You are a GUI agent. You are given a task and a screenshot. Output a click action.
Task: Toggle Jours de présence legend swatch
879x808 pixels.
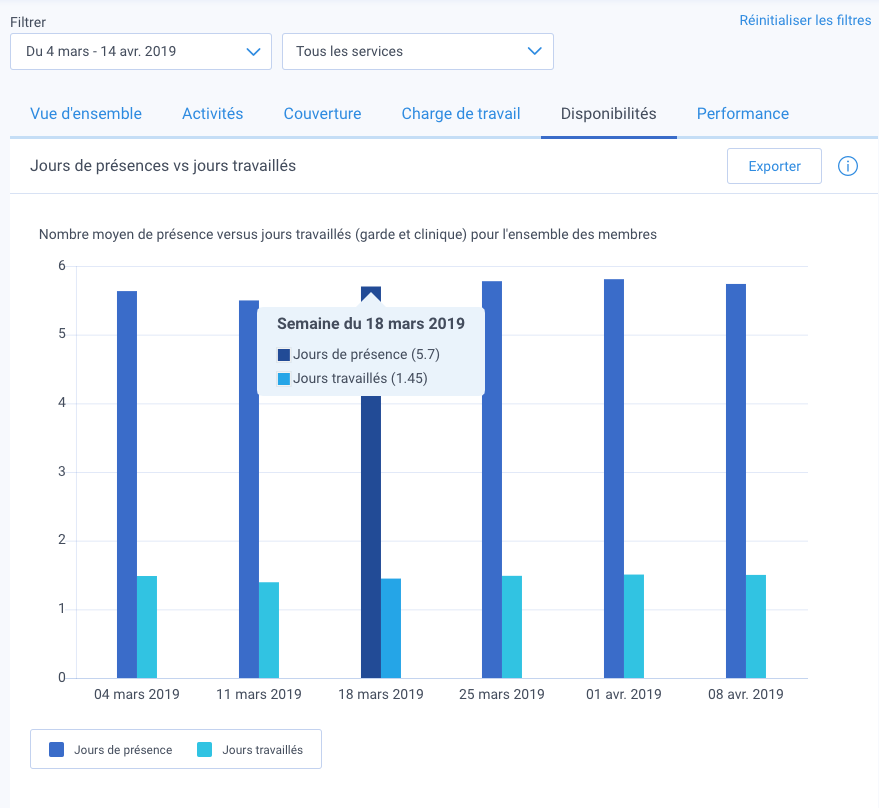click(57, 750)
